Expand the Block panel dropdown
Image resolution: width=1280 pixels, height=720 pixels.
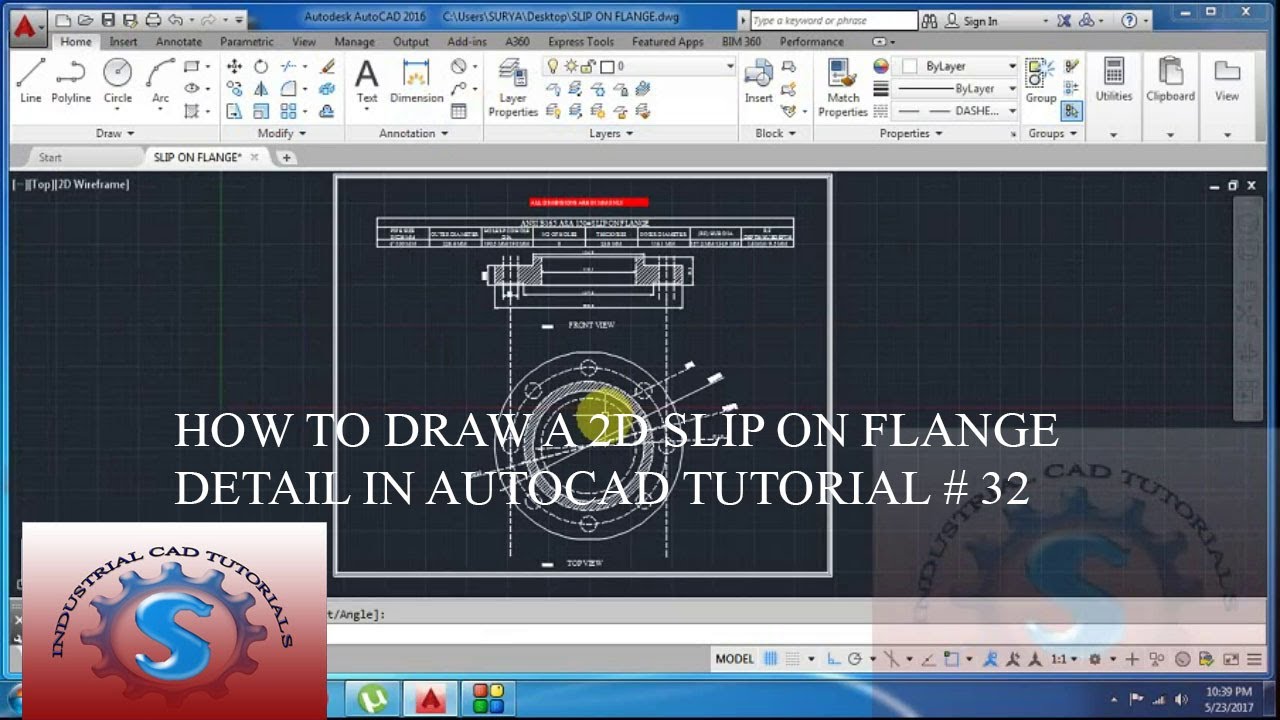point(775,133)
